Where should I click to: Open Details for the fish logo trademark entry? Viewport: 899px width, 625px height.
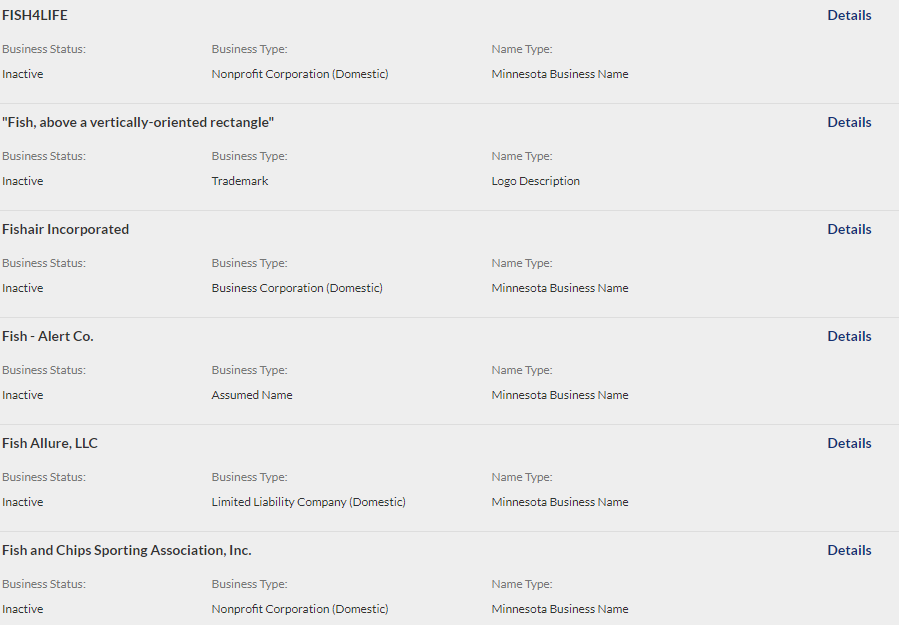tap(849, 122)
